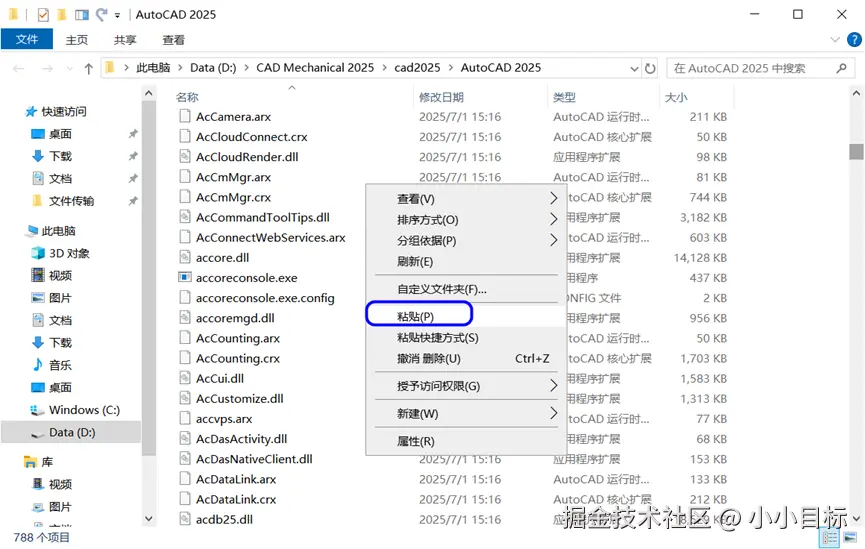This screenshot has width=865, height=549.
Task: Click the undo icon in title bar
Action: point(102,14)
